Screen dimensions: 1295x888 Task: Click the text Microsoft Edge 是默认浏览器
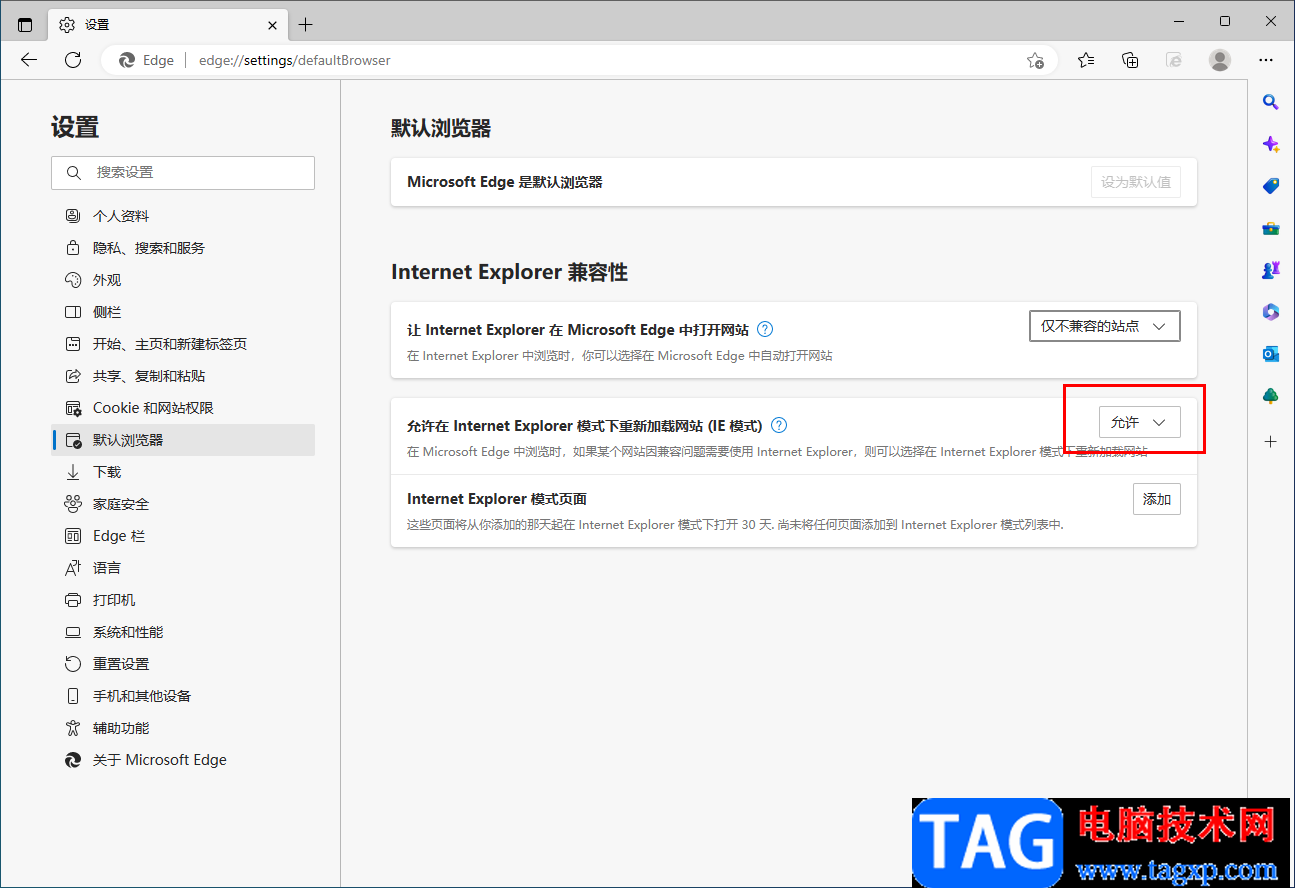click(505, 182)
